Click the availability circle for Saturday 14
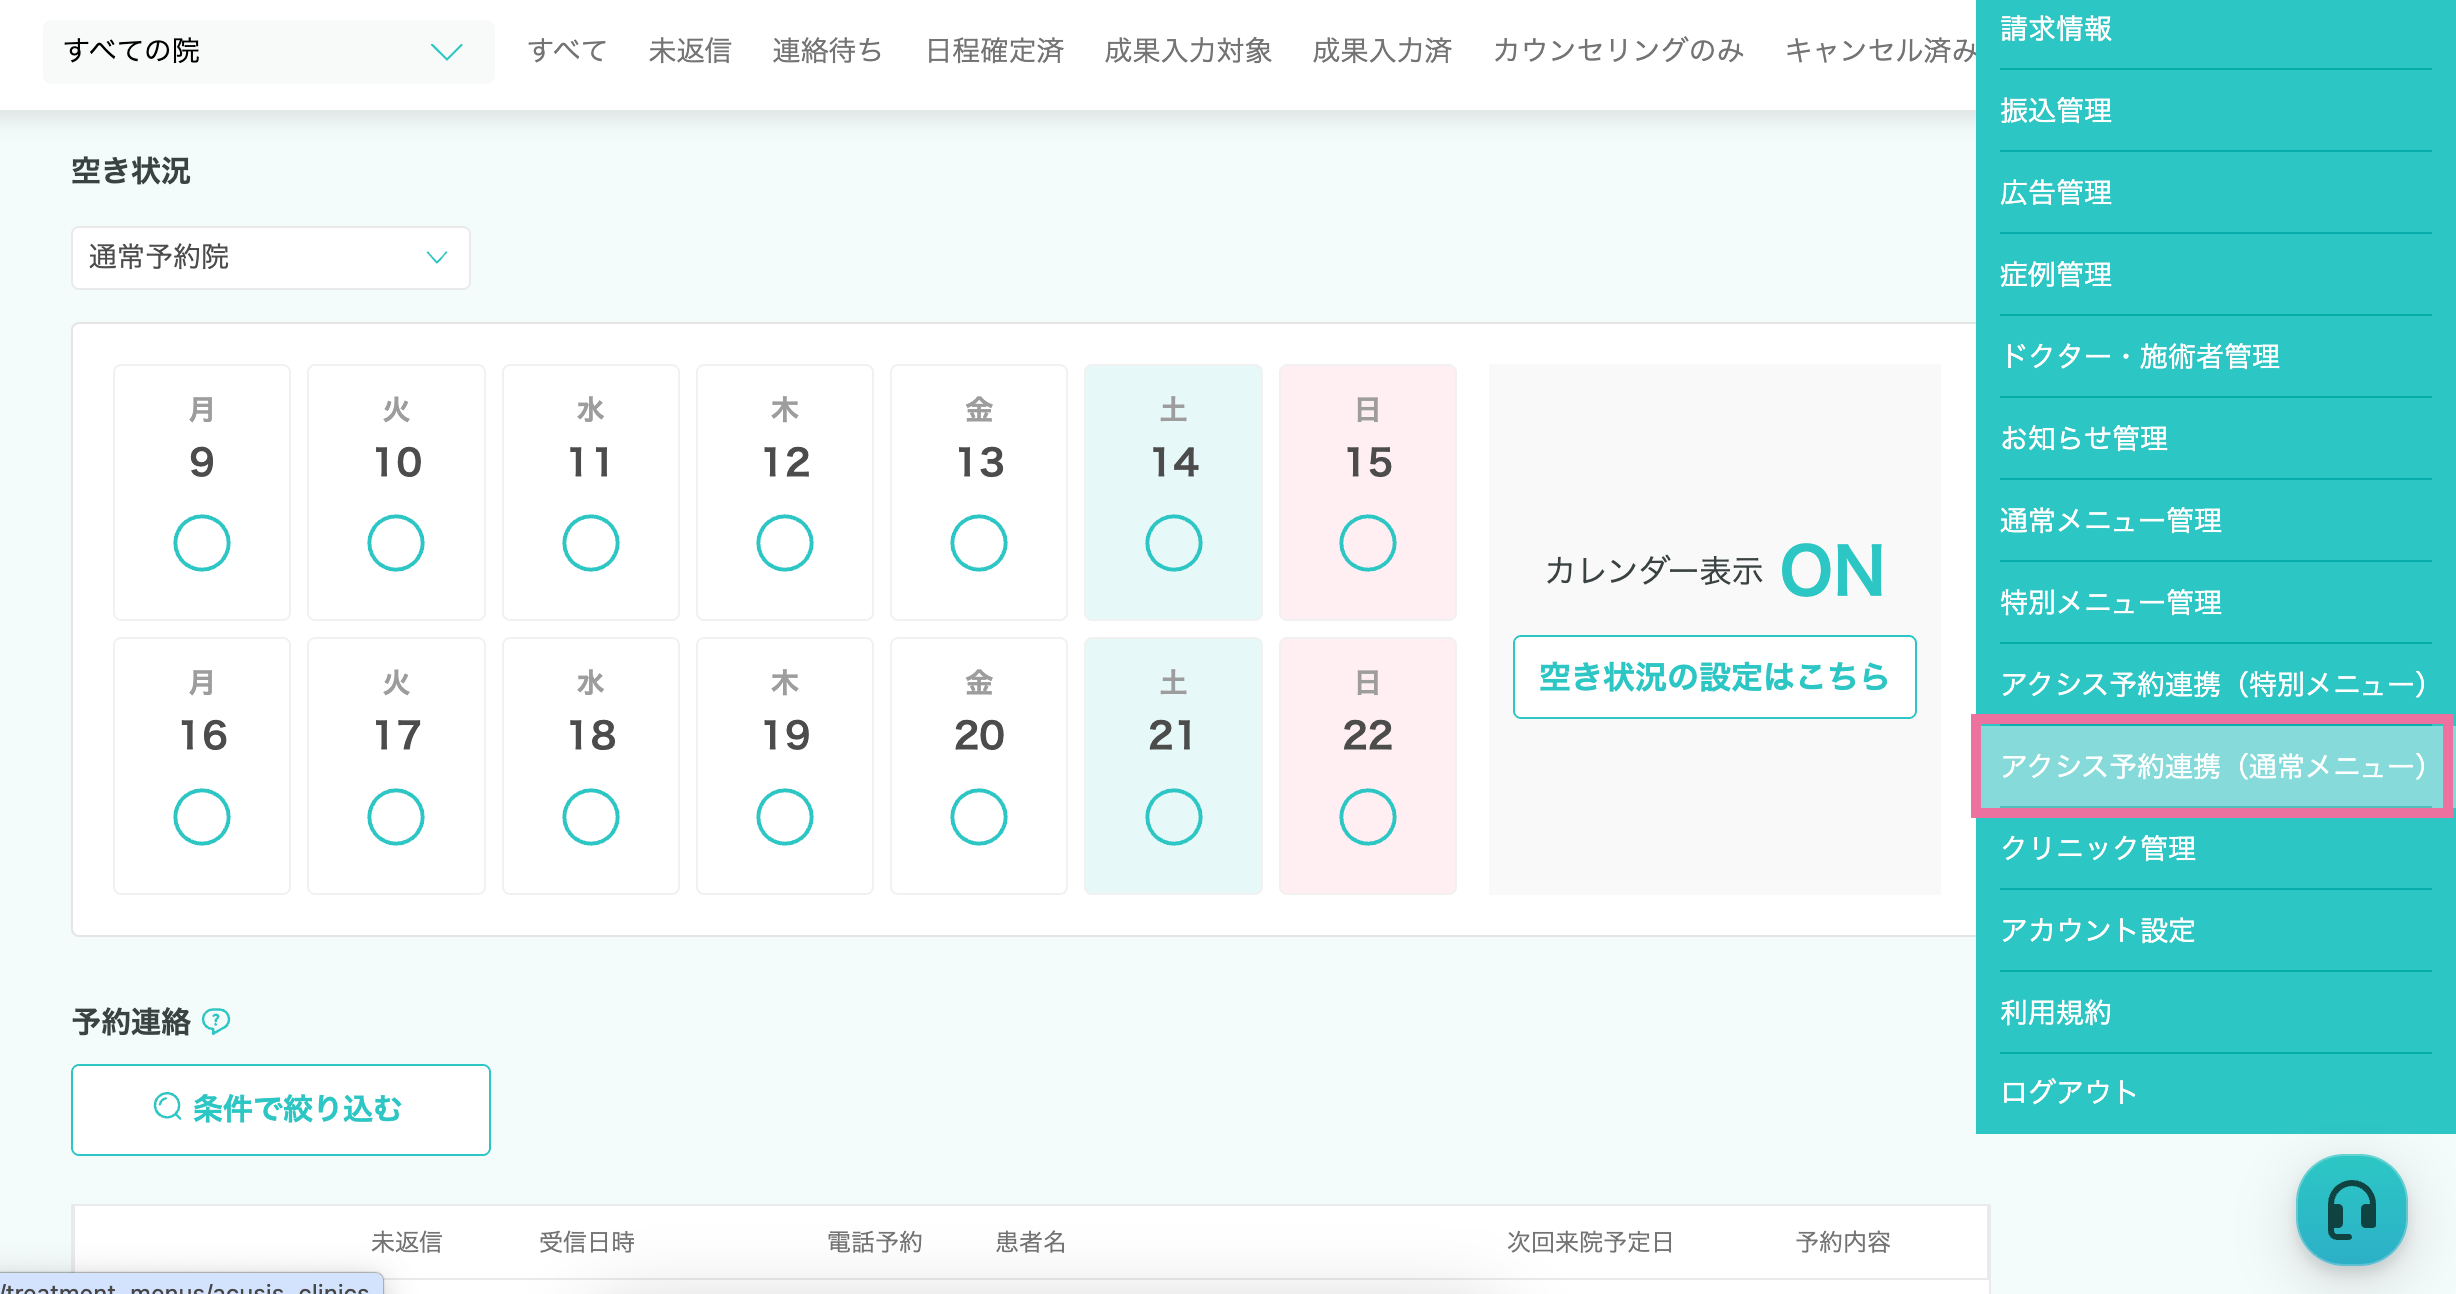 pyautogui.click(x=1173, y=543)
